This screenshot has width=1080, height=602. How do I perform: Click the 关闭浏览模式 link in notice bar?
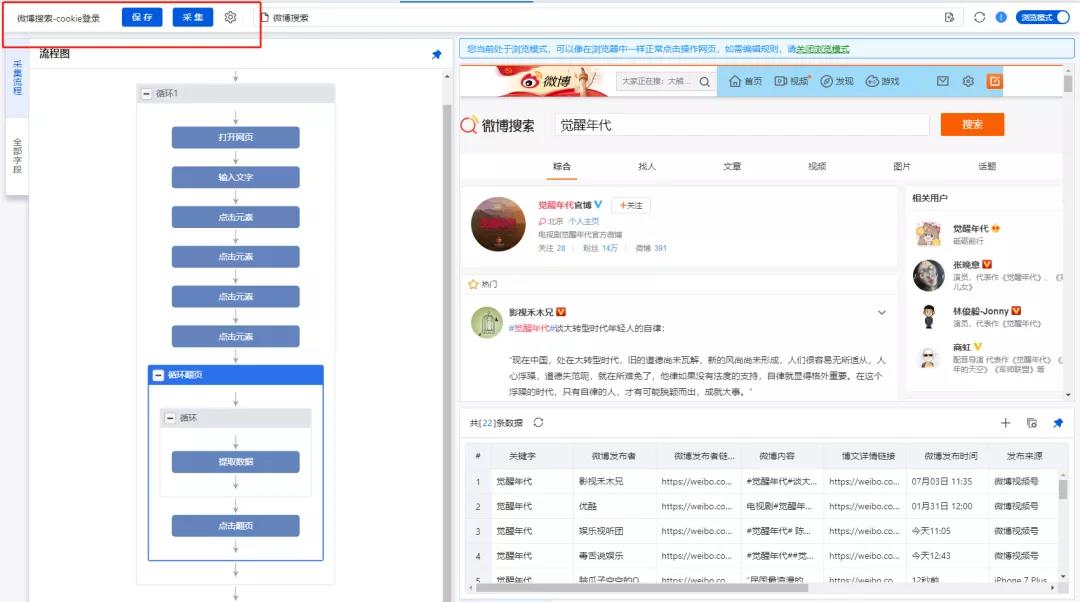click(x=822, y=49)
